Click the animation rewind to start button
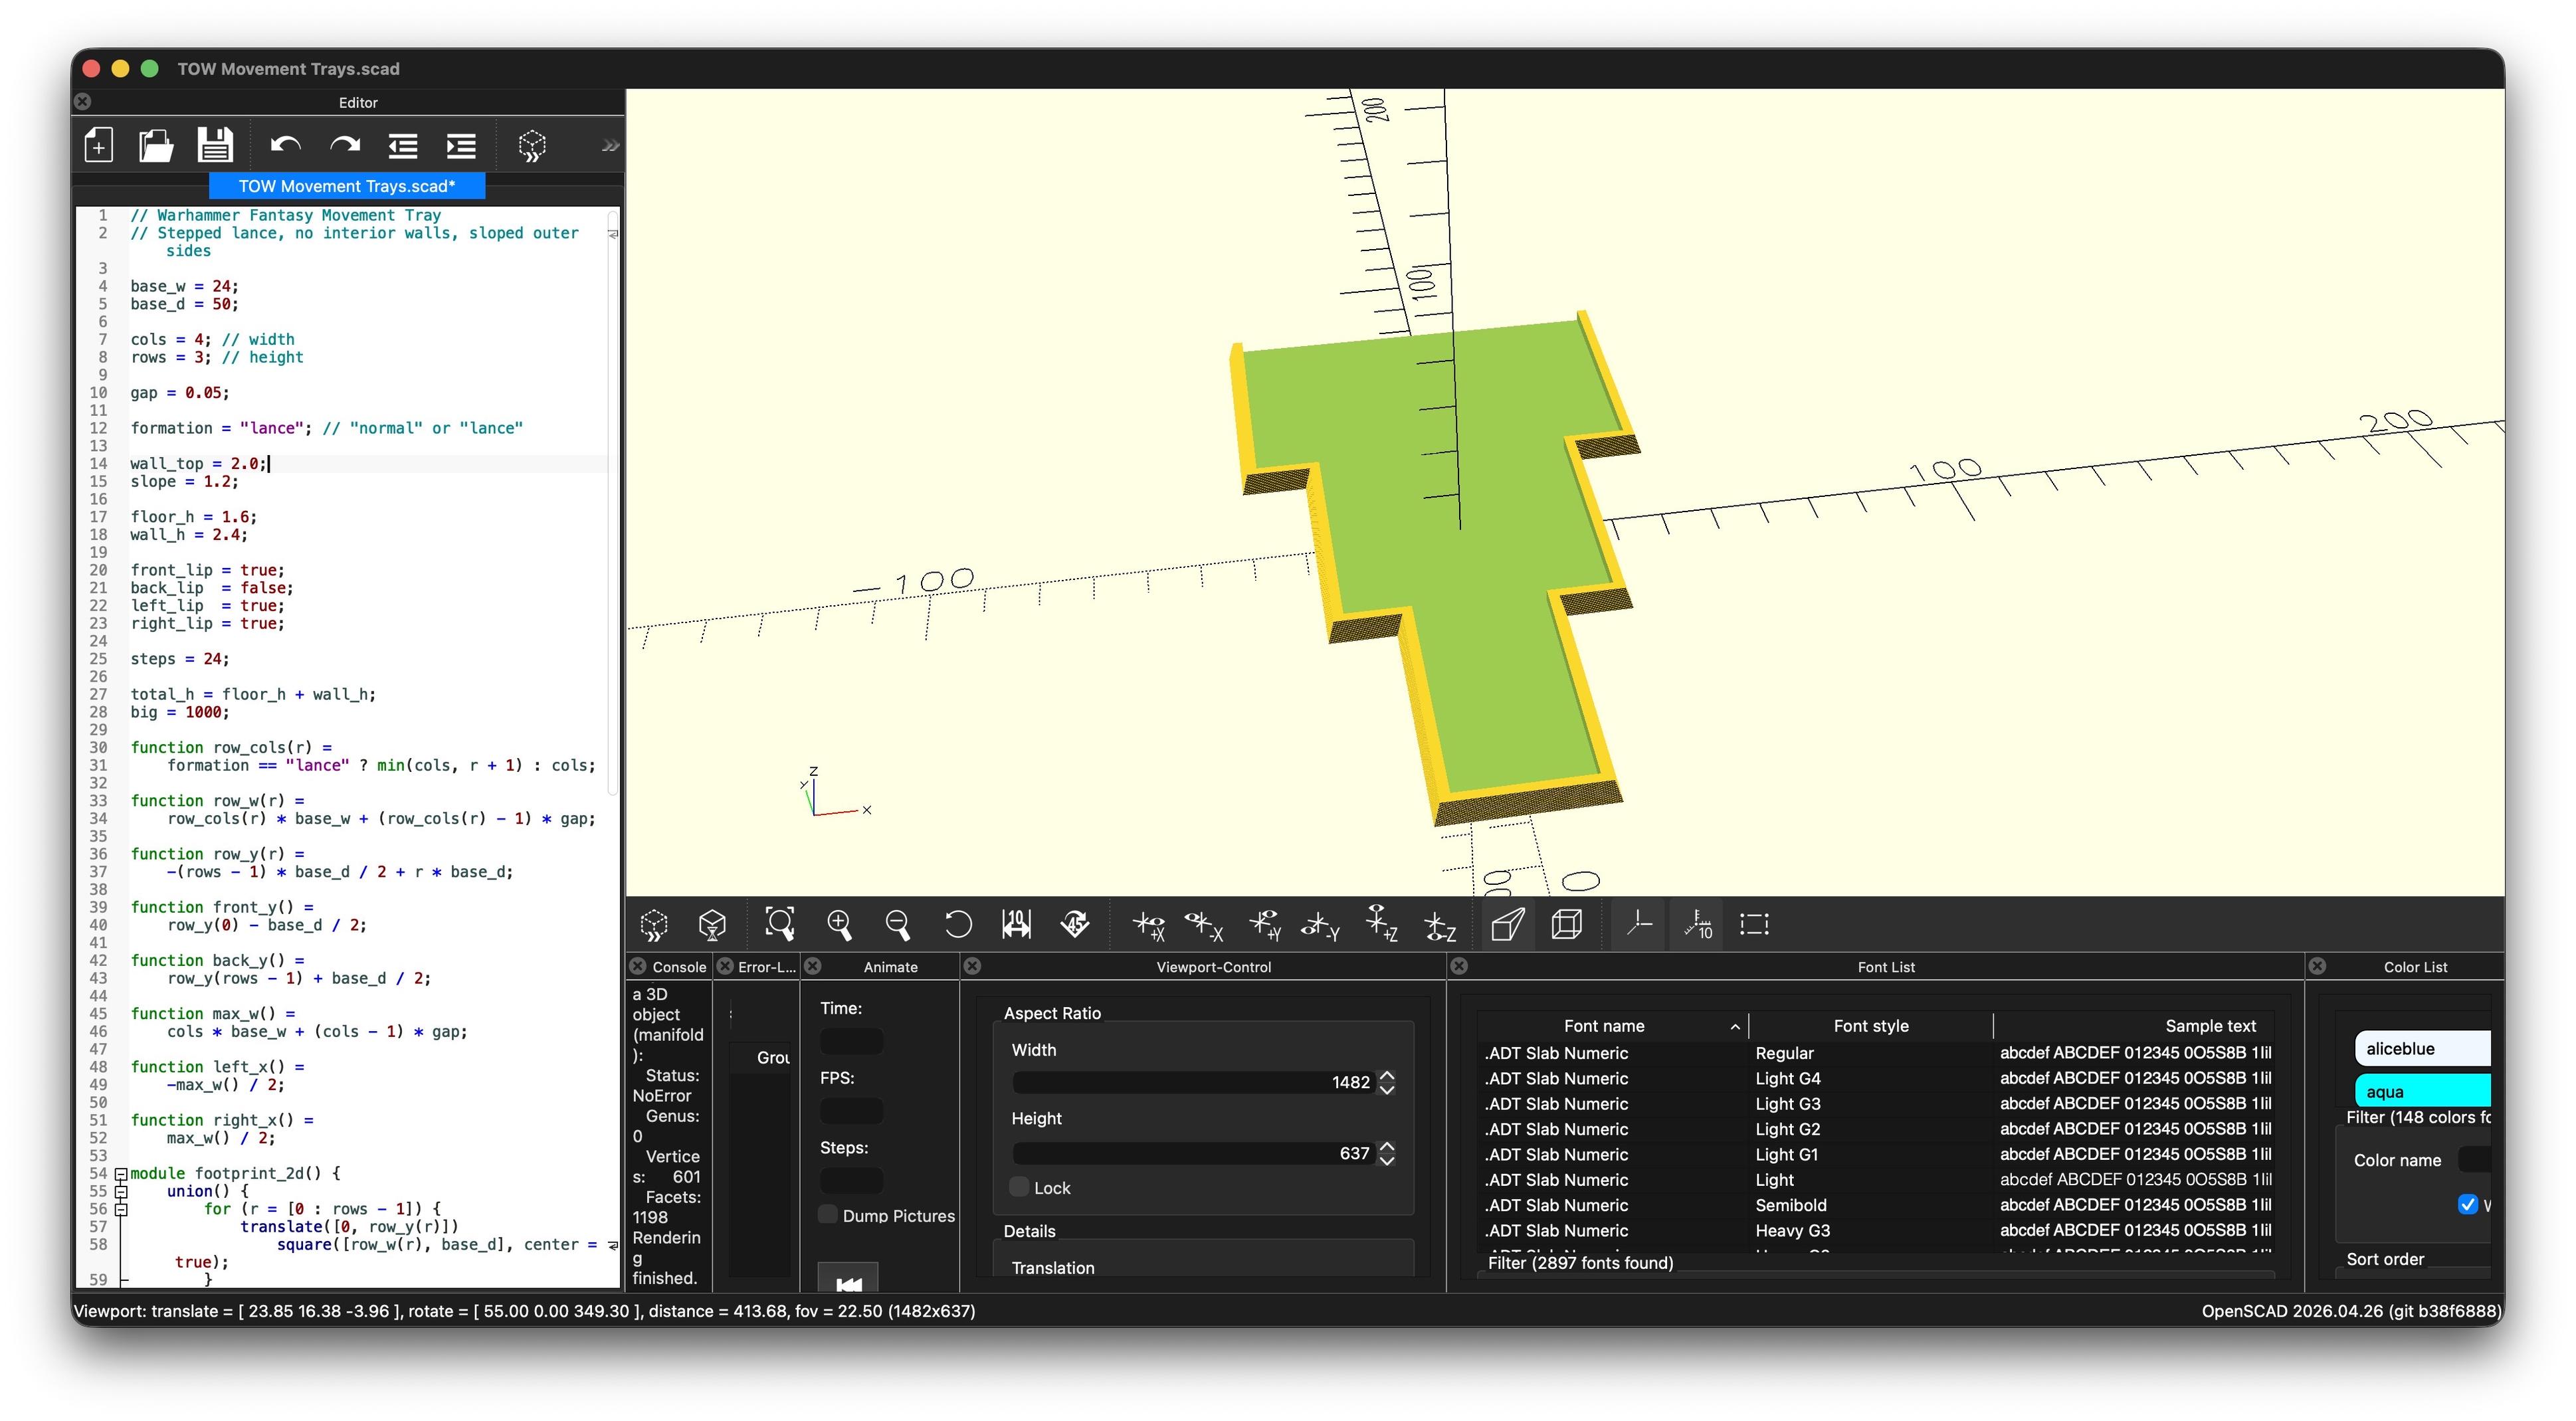The height and width of the screenshot is (1421, 2576). [848, 1279]
